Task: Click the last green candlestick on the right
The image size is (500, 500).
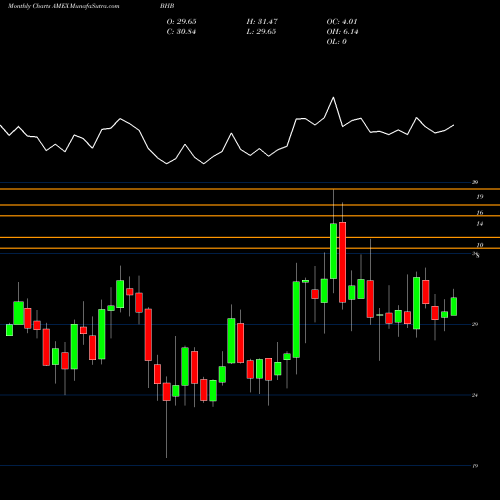Action: pos(454,306)
